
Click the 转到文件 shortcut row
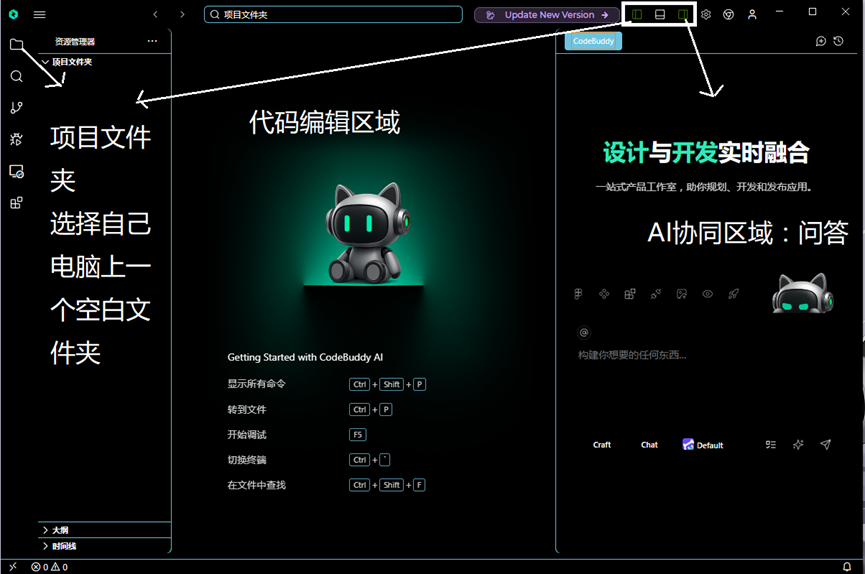tap(310, 410)
